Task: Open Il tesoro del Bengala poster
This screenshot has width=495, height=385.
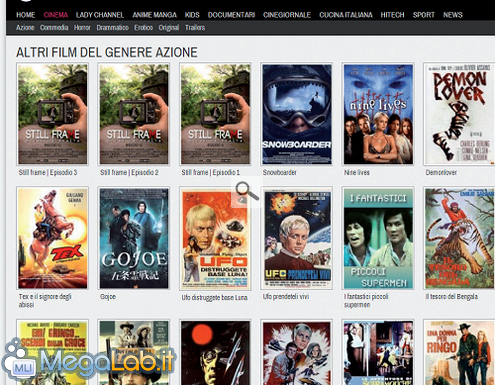Action: click(x=459, y=238)
